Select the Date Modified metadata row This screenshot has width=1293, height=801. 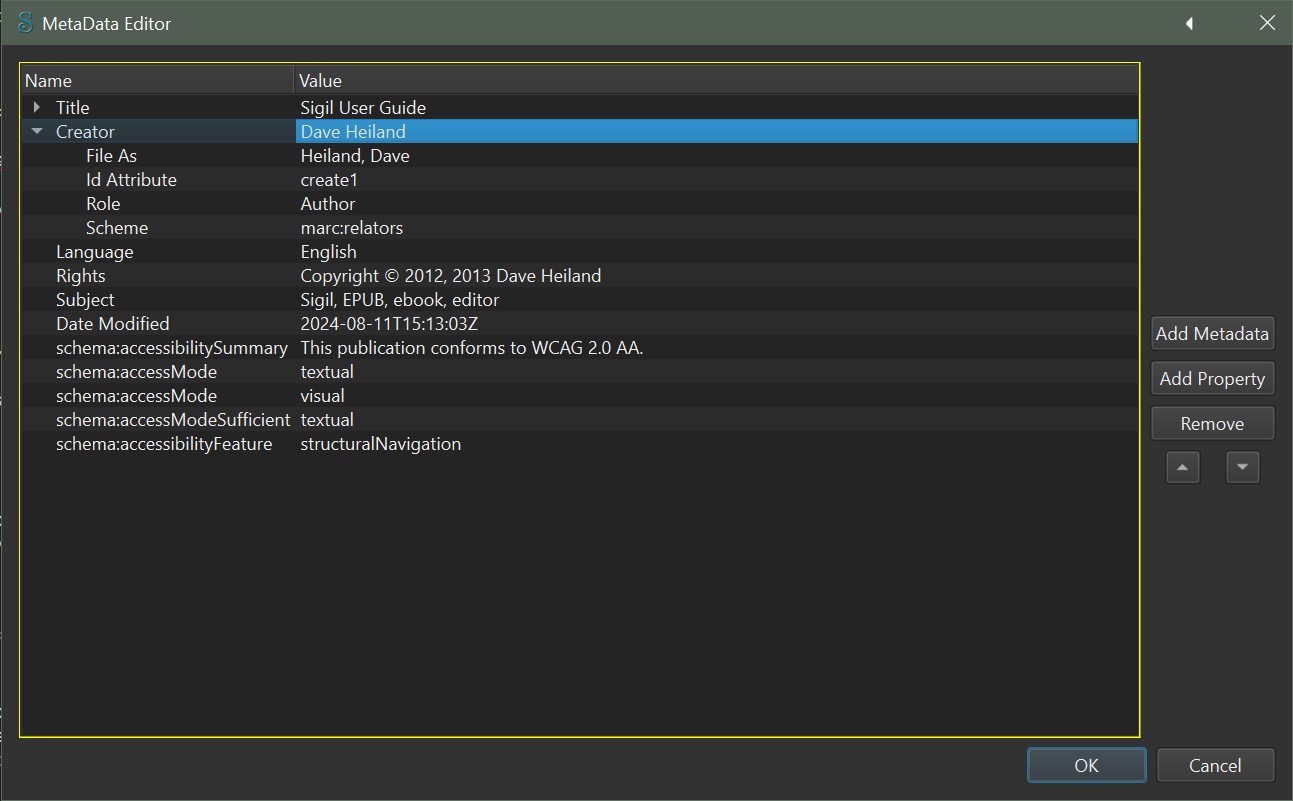click(x=580, y=323)
